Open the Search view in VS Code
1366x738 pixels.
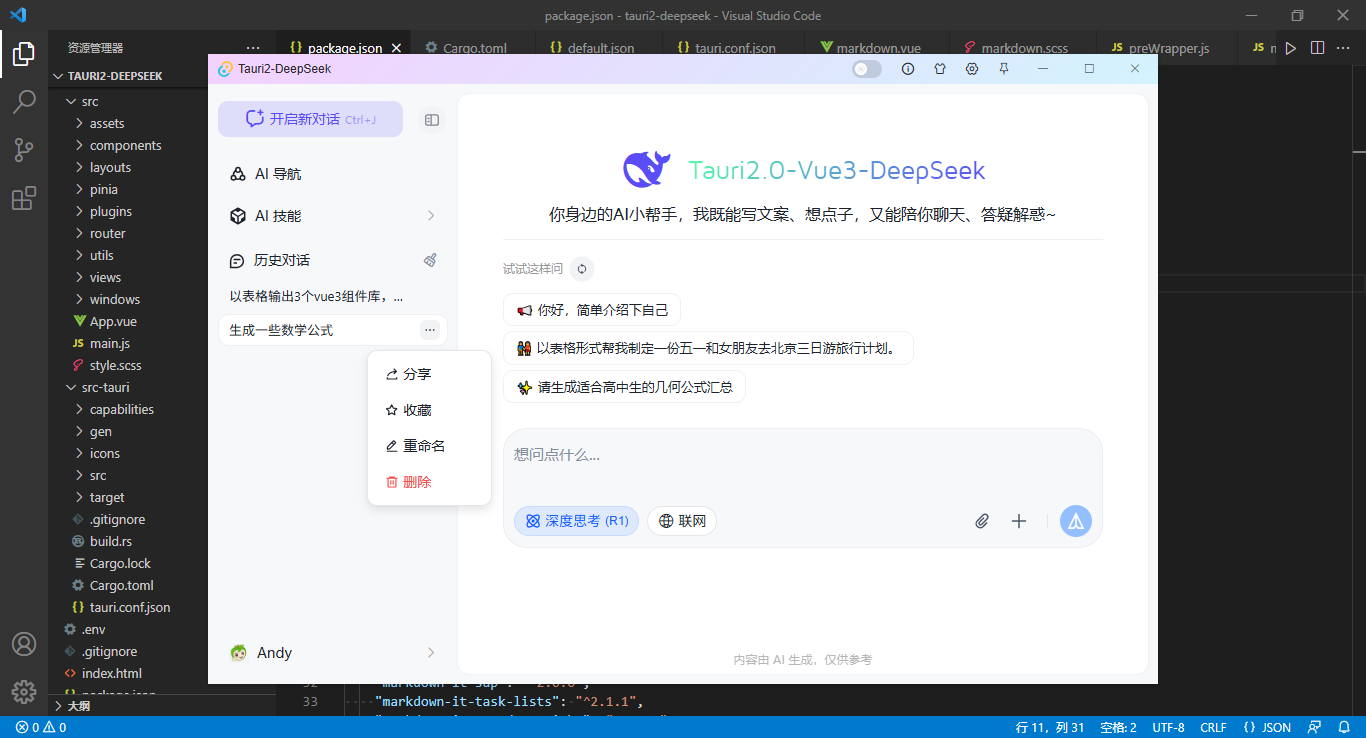pyautogui.click(x=24, y=102)
